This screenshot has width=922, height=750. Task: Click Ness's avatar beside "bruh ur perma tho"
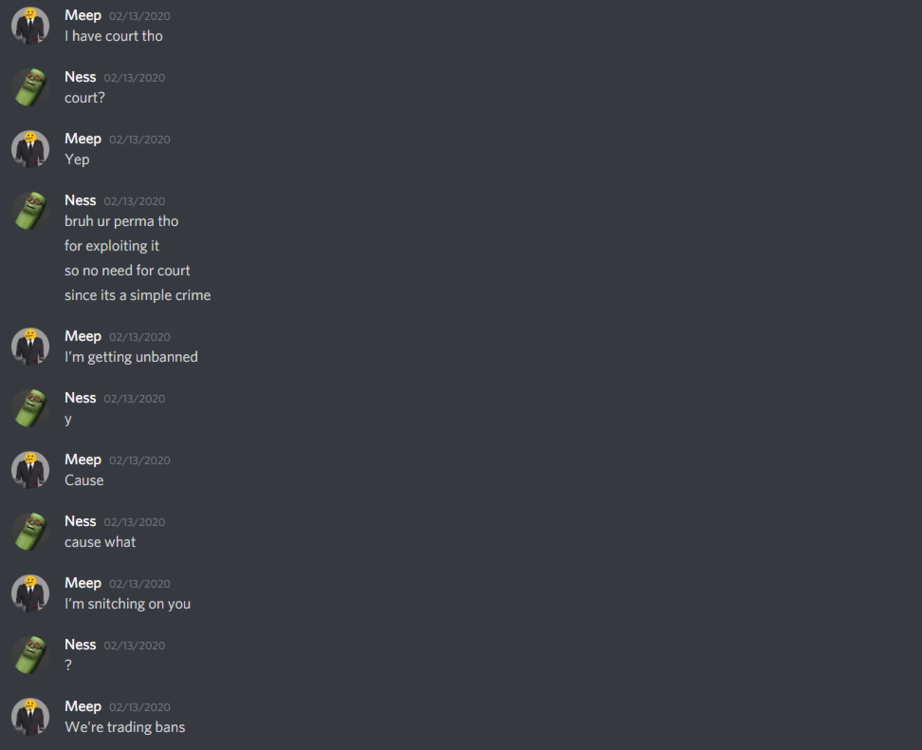pyautogui.click(x=30, y=211)
